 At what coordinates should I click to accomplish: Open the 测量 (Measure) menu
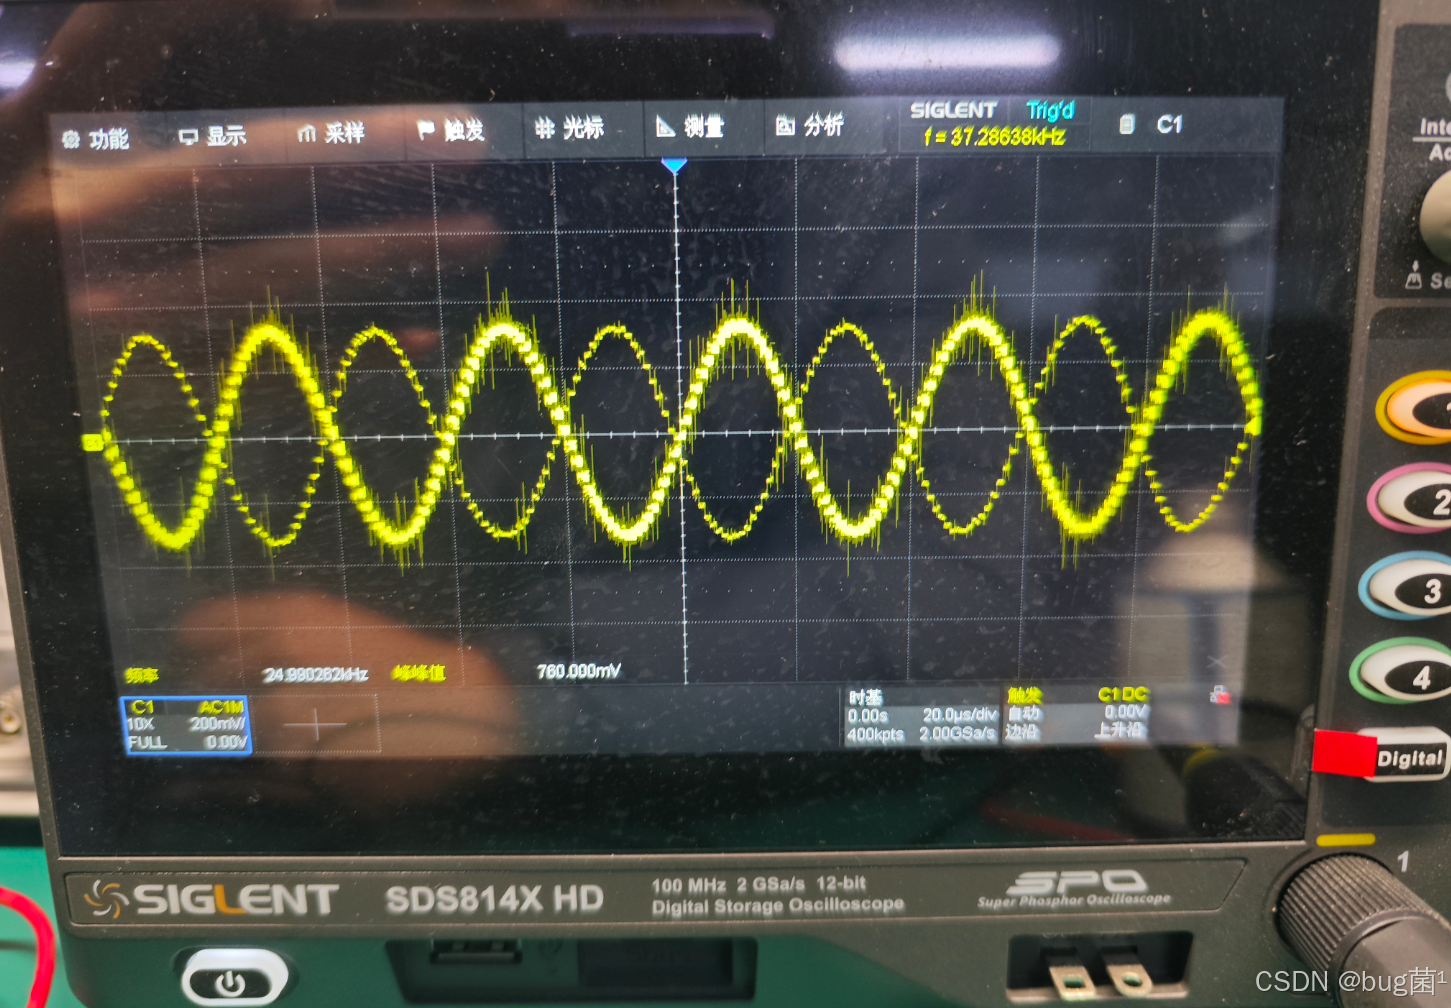[x=690, y=126]
